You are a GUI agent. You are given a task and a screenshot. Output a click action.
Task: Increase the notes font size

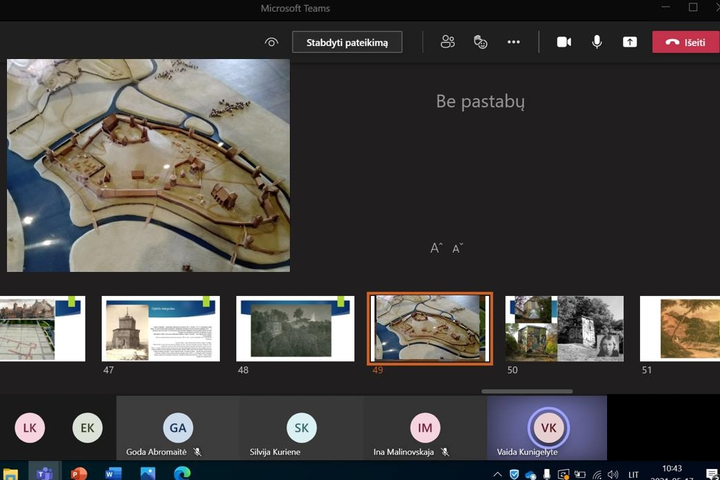[x=436, y=248]
